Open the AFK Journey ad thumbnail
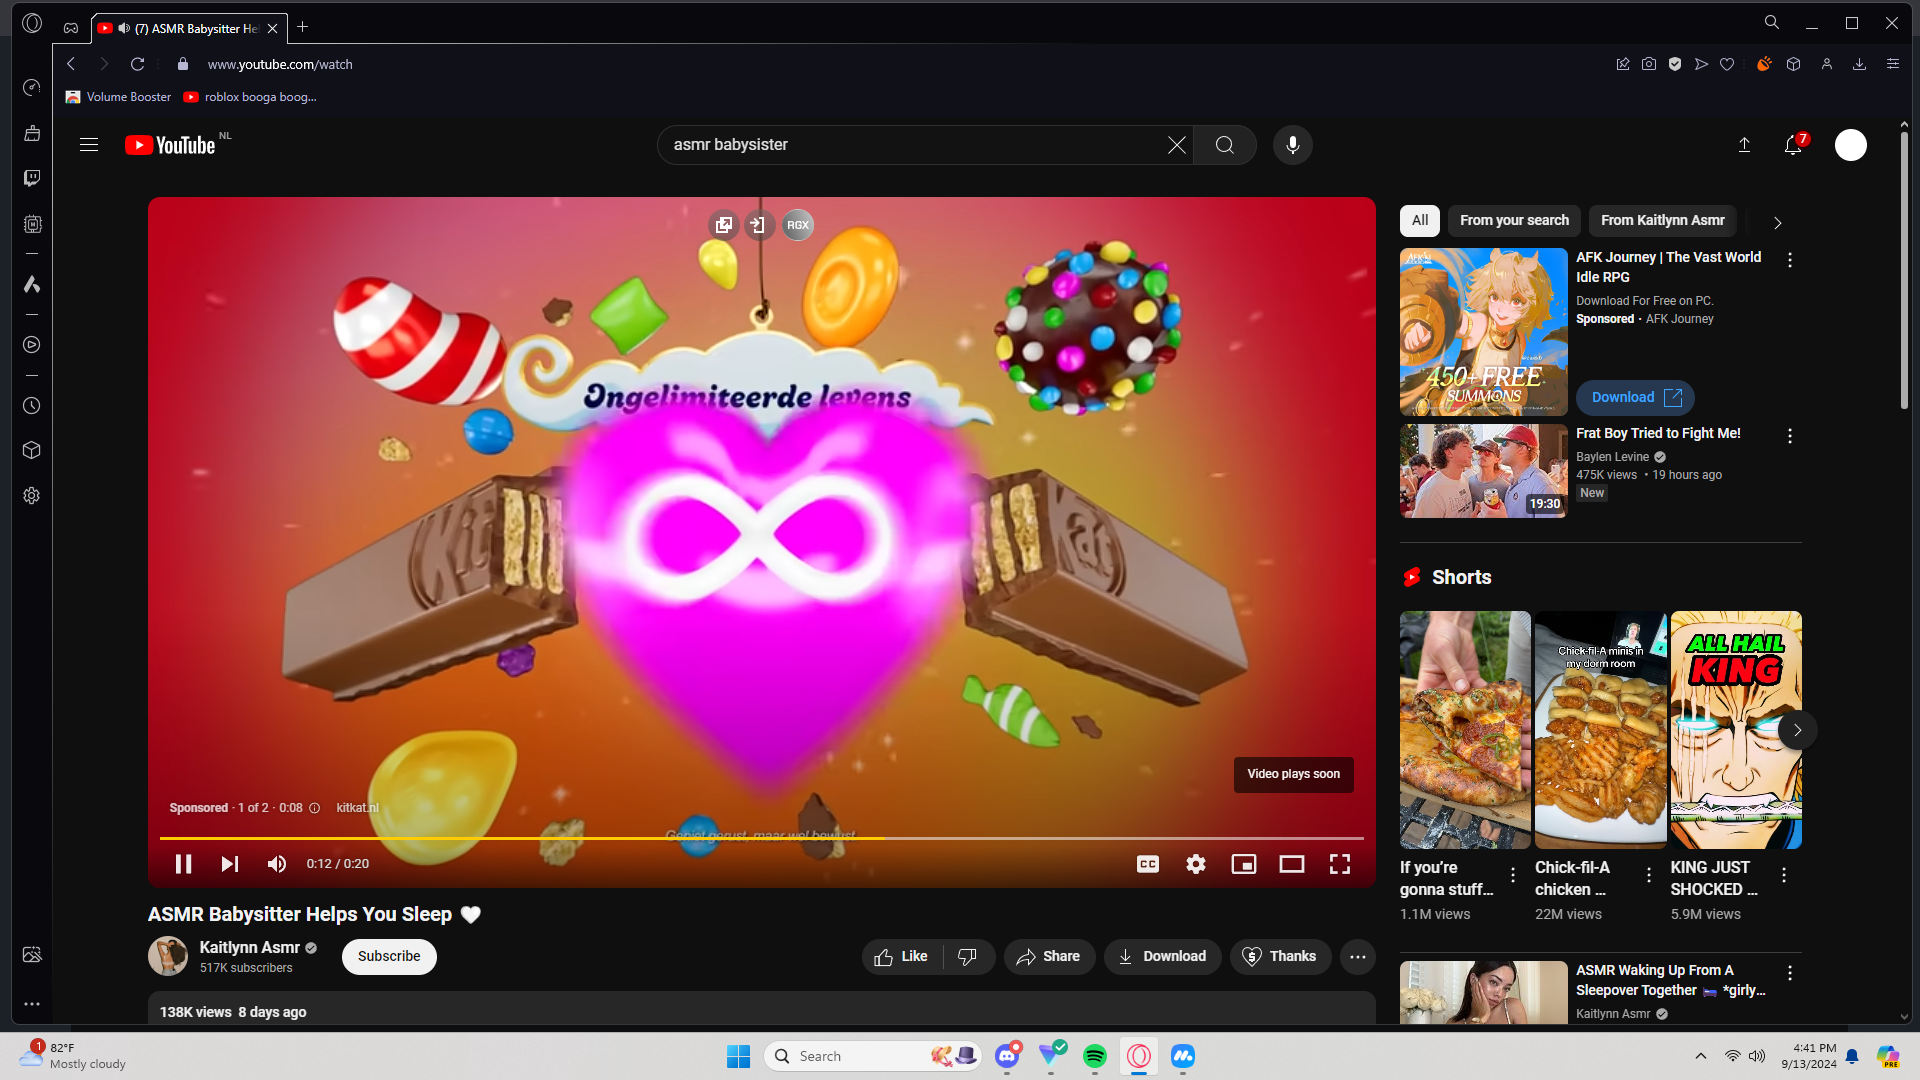This screenshot has height=1080, width=1920. 1484,332
